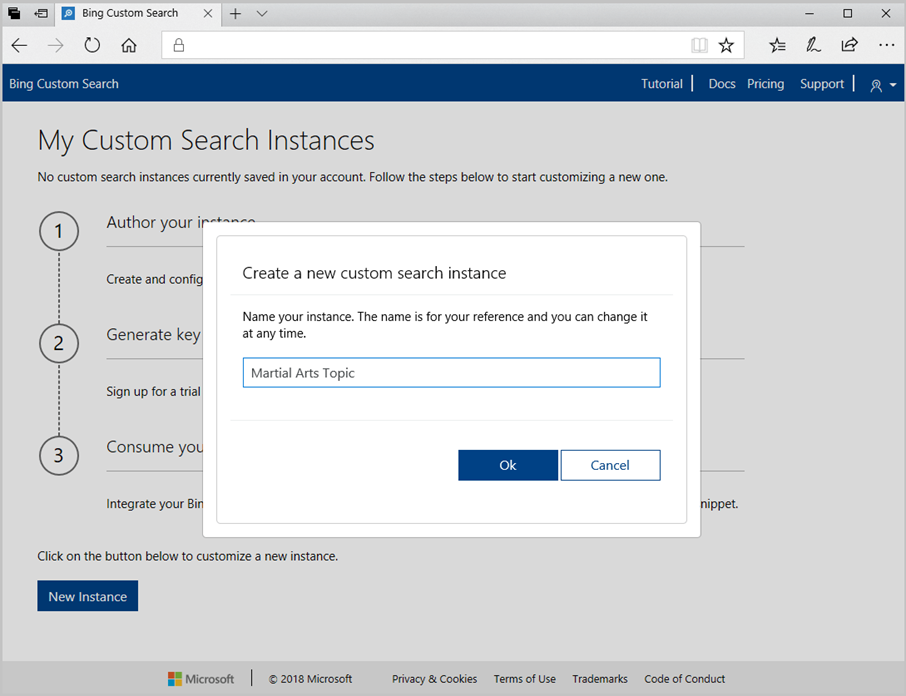Open the Privacy & Cookies footer link

point(434,679)
